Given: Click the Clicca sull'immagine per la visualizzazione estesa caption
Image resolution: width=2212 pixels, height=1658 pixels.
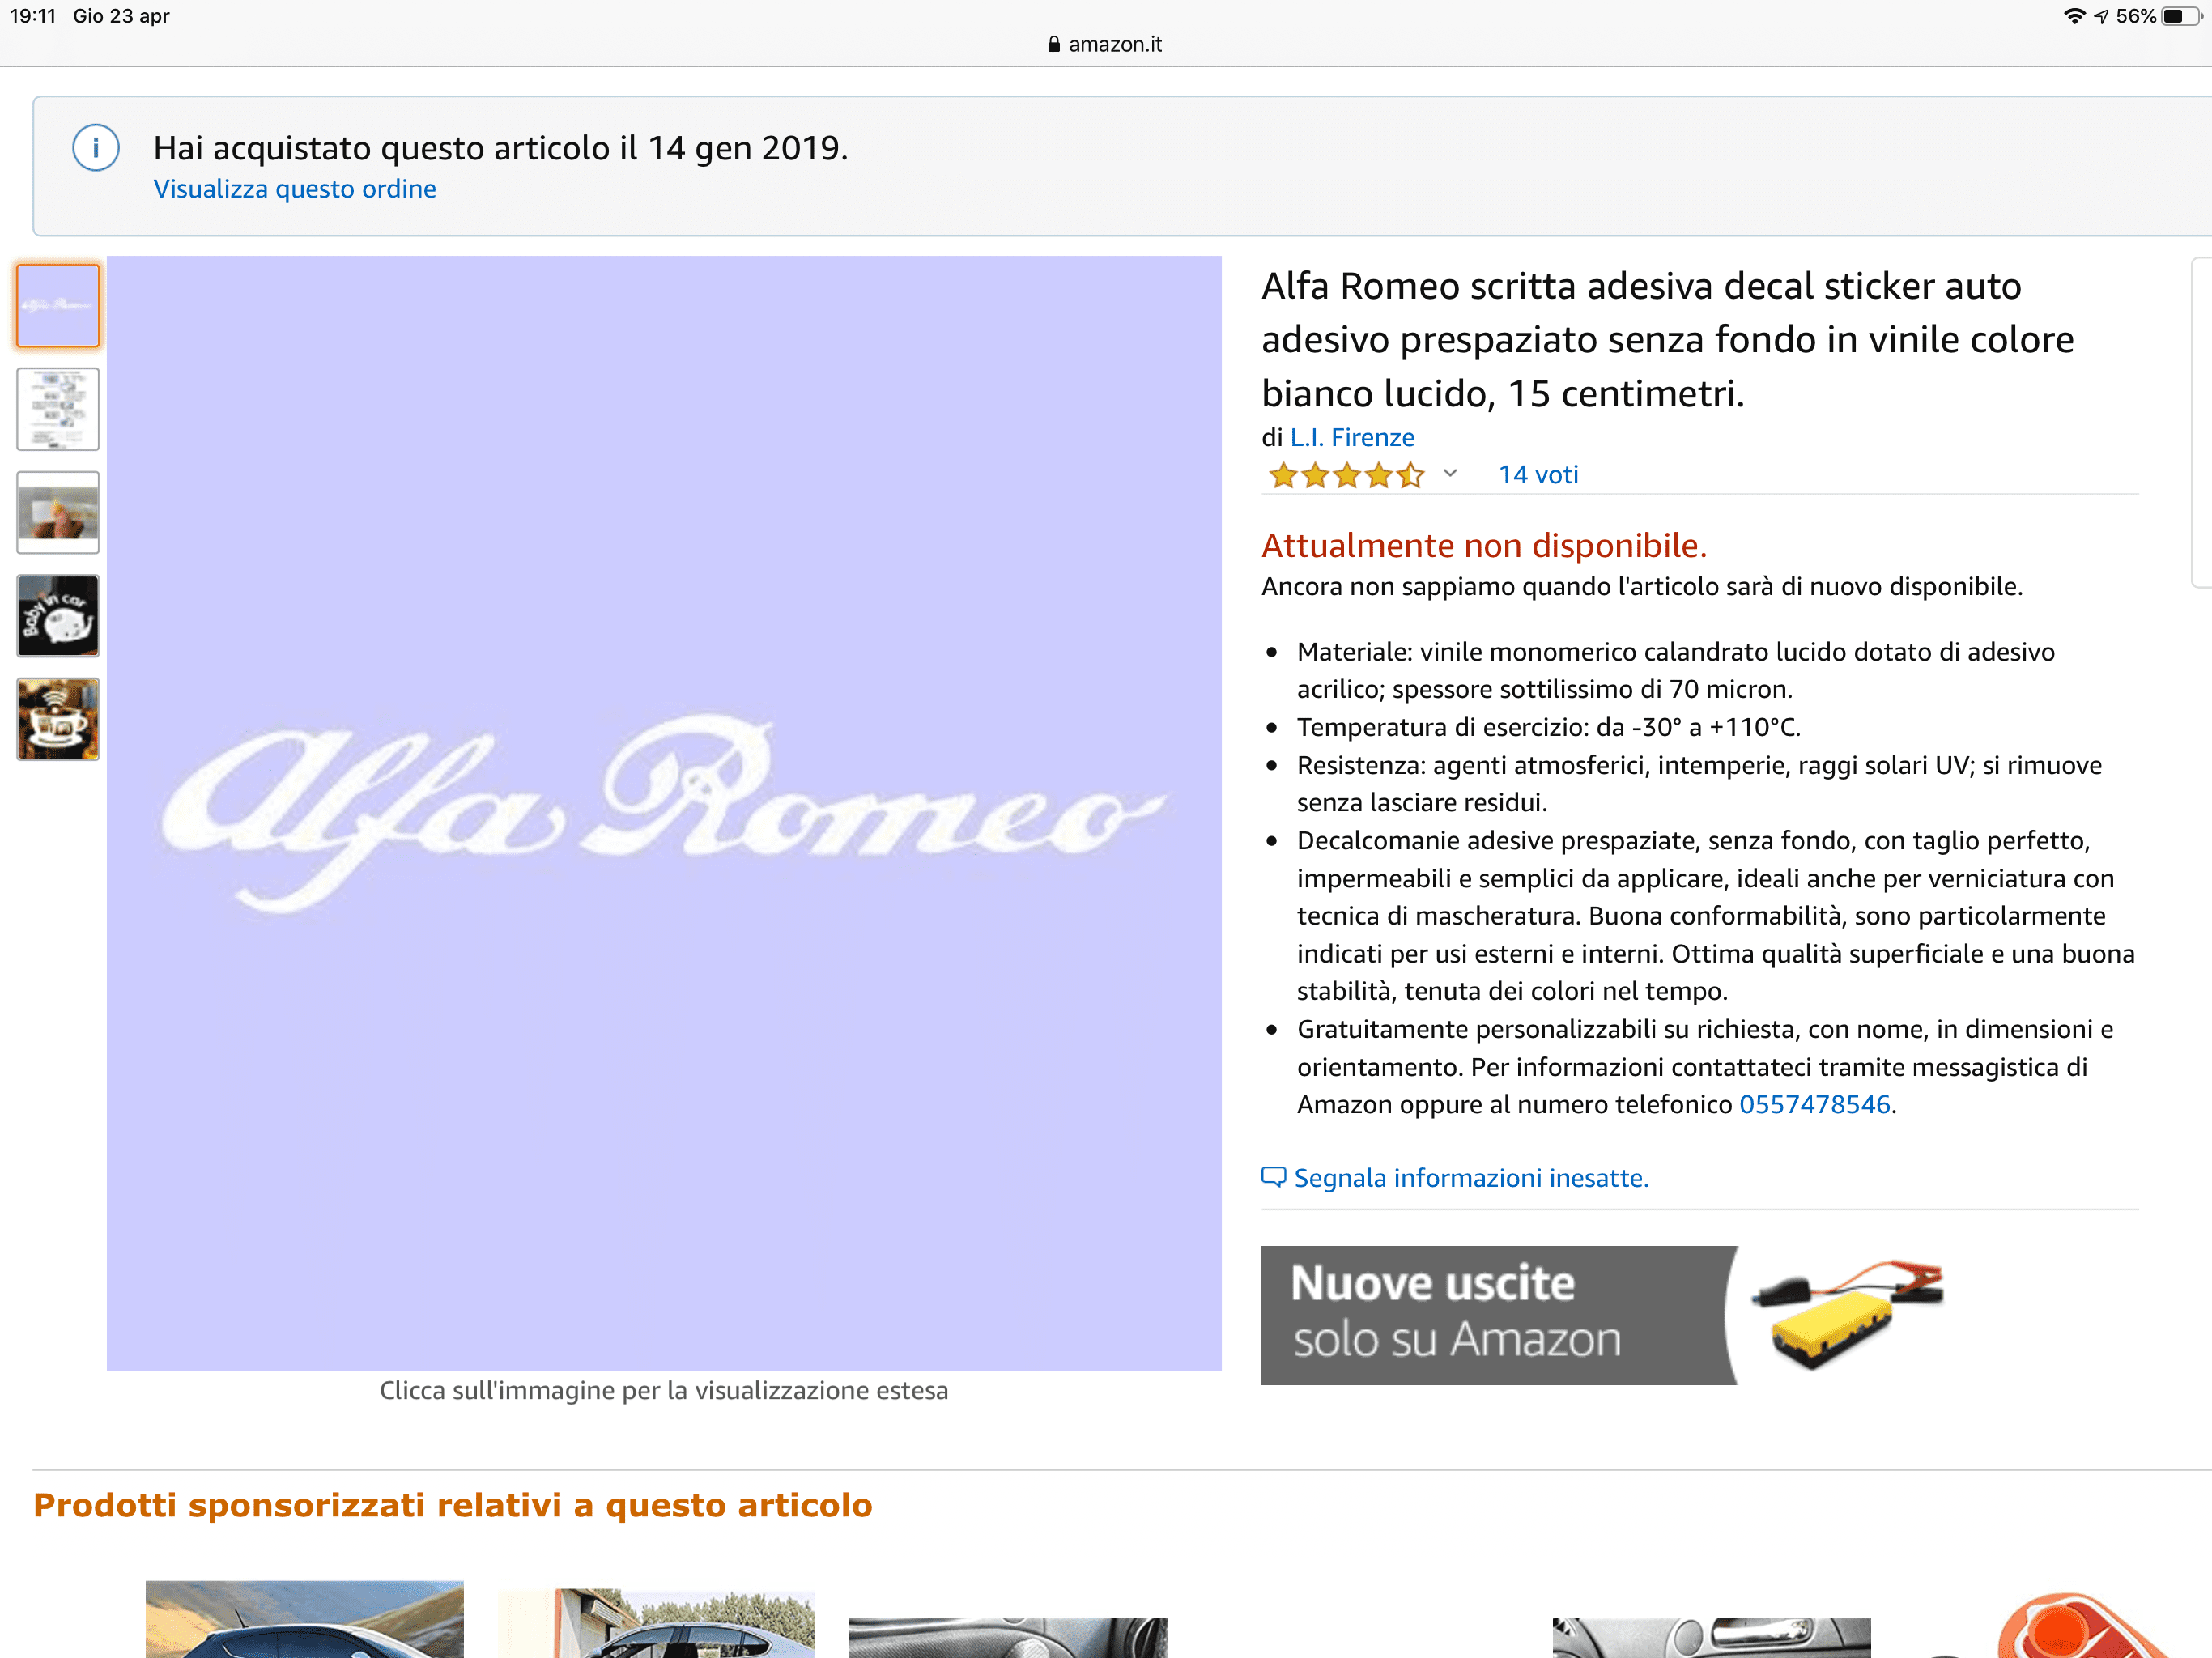Looking at the screenshot, I should (x=664, y=1390).
